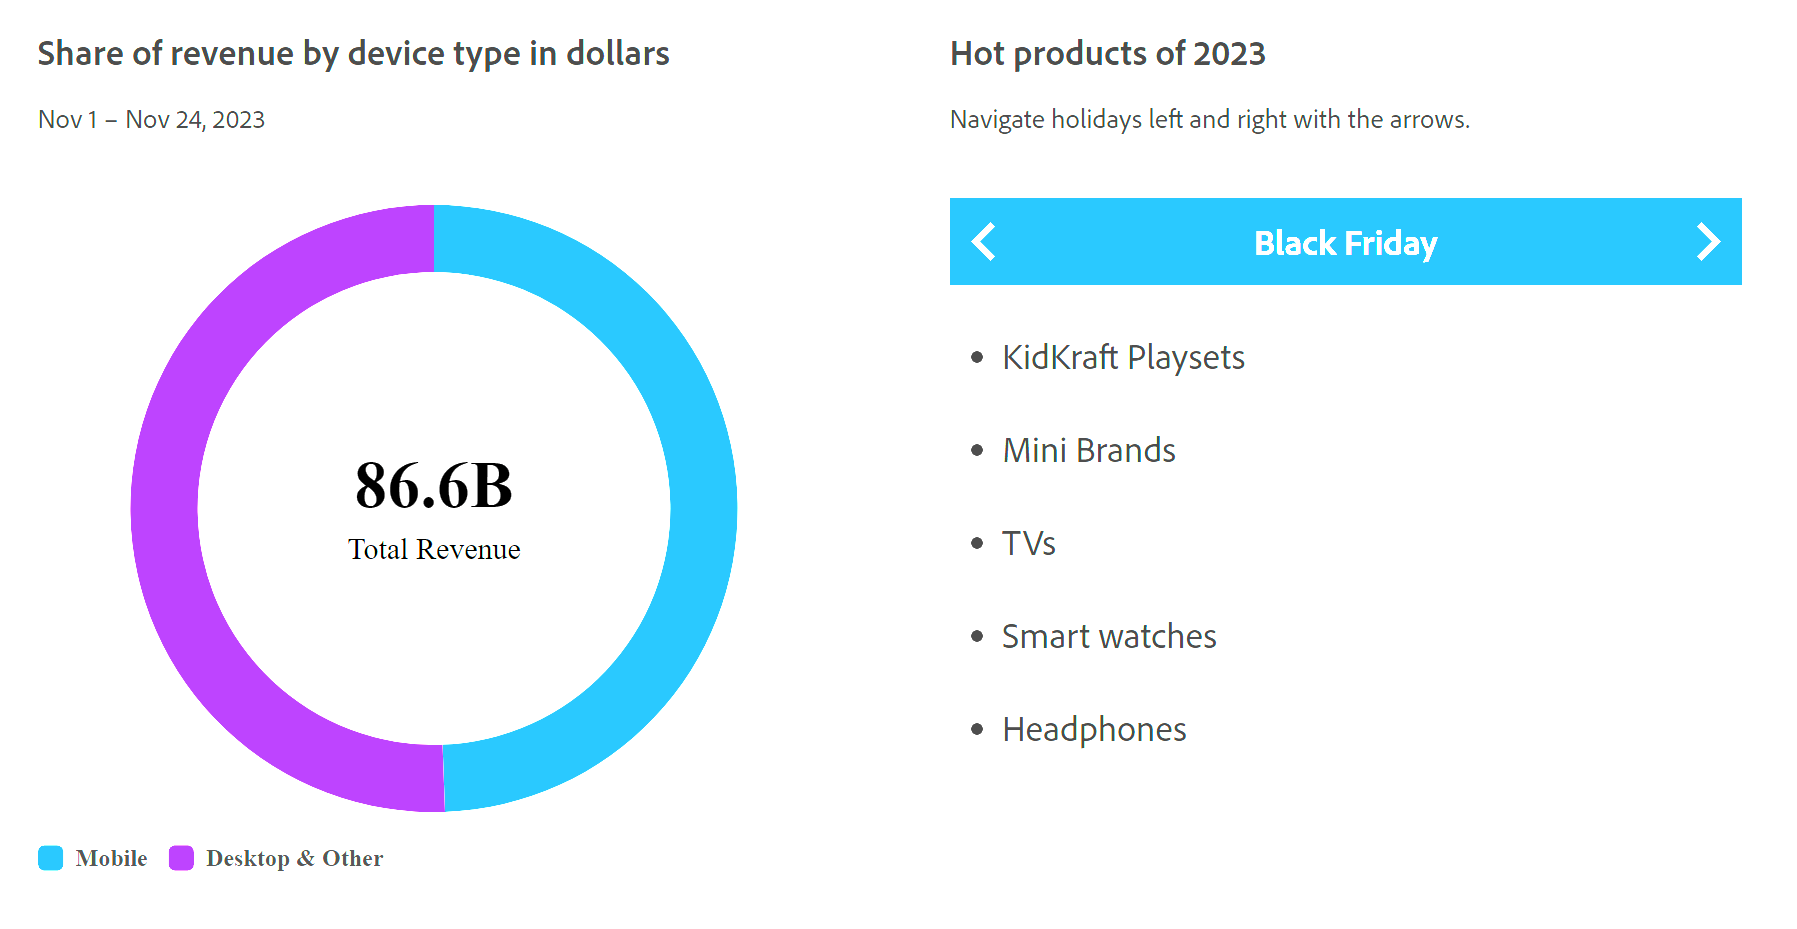Image resolution: width=1797 pixels, height=929 pixels.
Task: Click the Mobile legend label
Action: (111, 858)
